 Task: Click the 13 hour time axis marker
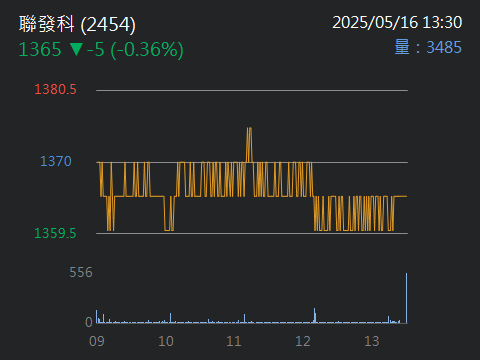point(371,341)
